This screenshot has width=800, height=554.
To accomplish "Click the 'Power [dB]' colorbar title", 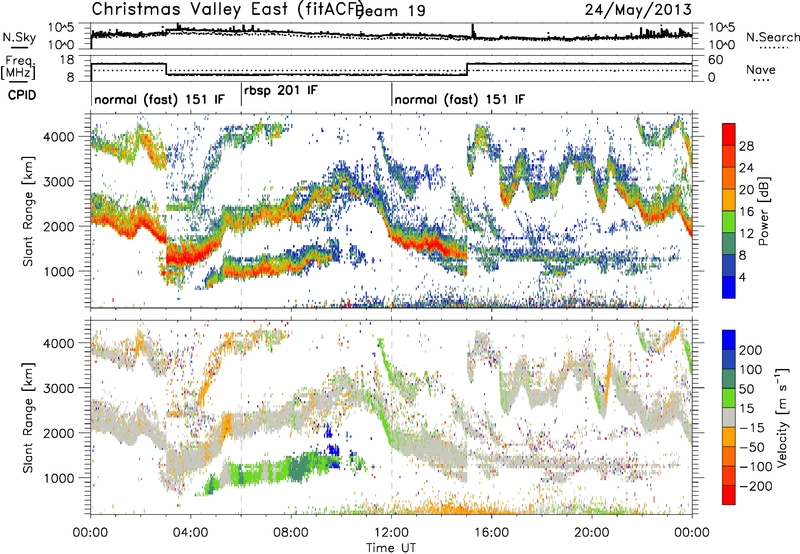I will click(763, 211).
